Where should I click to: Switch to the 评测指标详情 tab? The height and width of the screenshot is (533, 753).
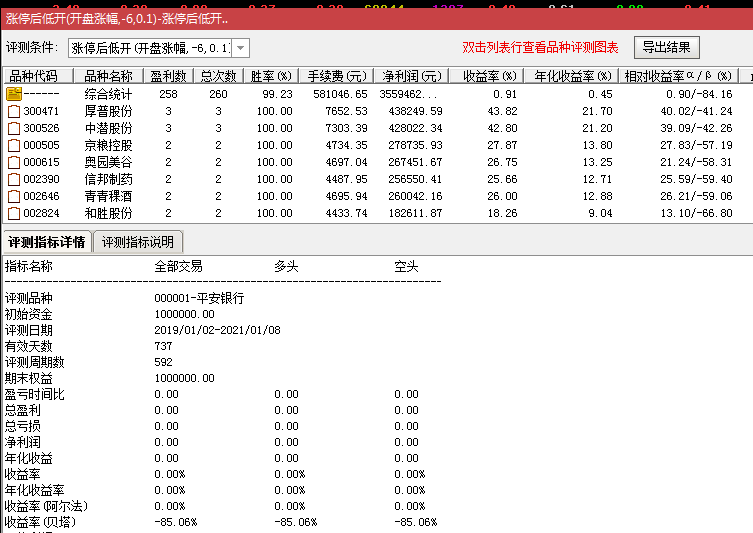point(47,242)
